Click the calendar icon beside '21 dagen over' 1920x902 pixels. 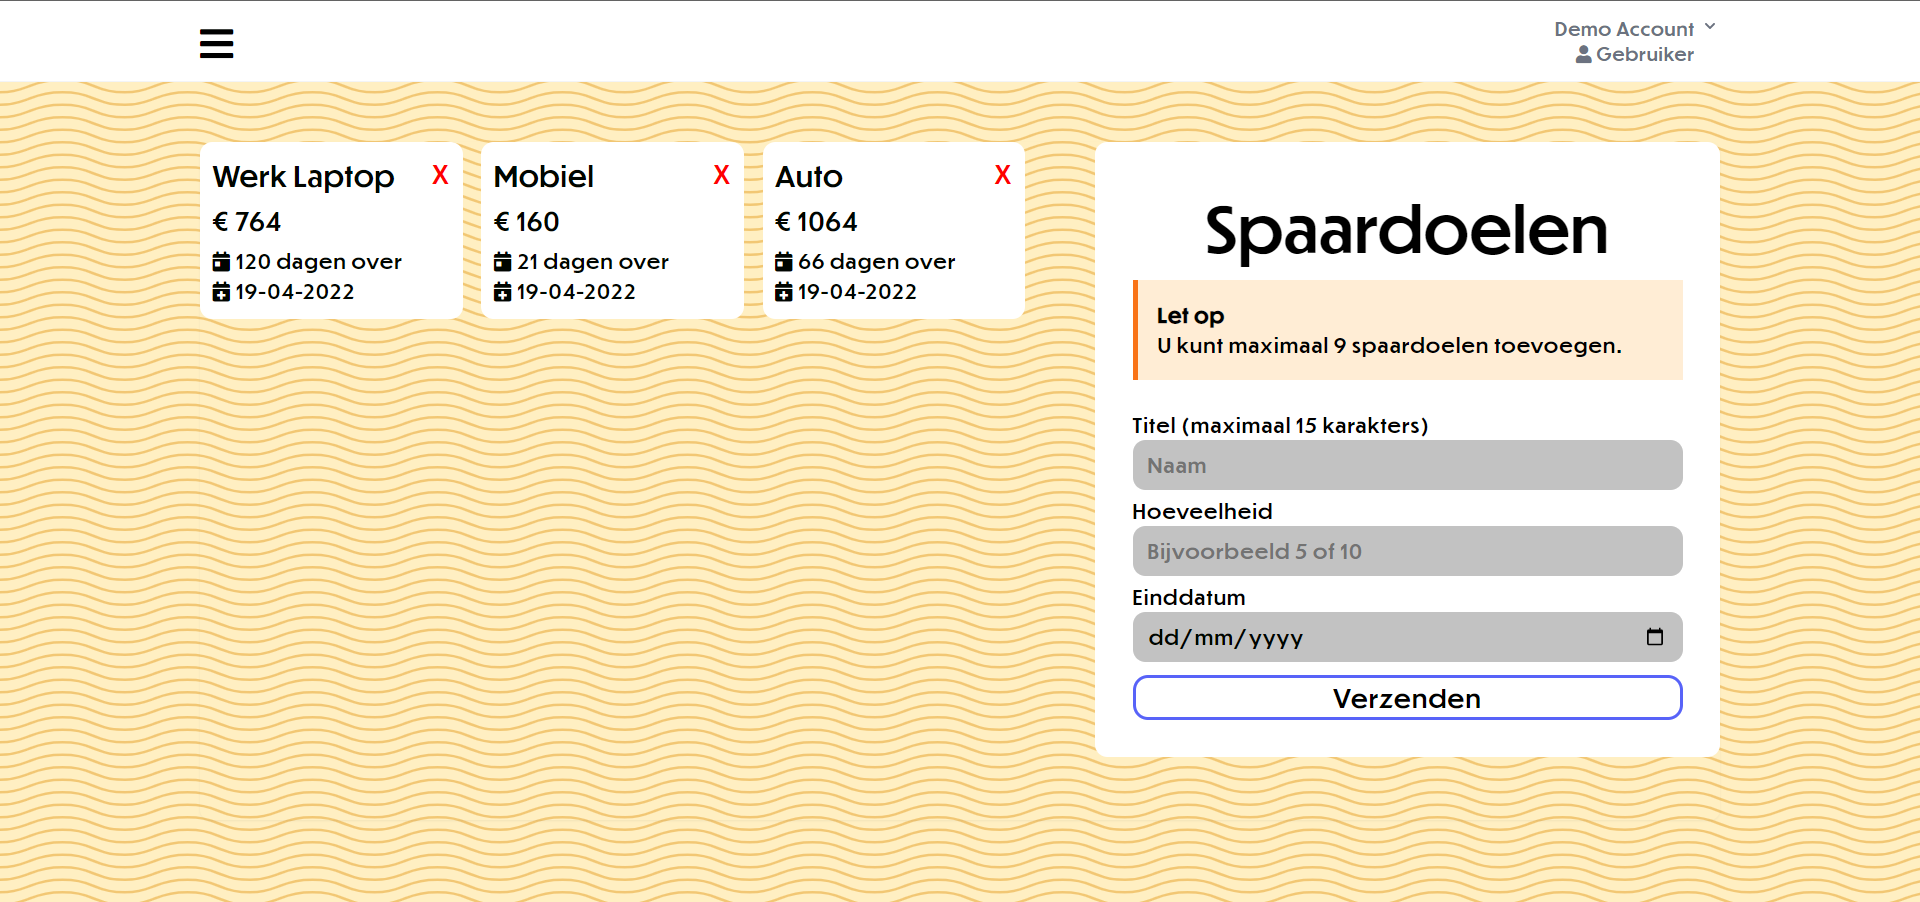coord(504,261)
